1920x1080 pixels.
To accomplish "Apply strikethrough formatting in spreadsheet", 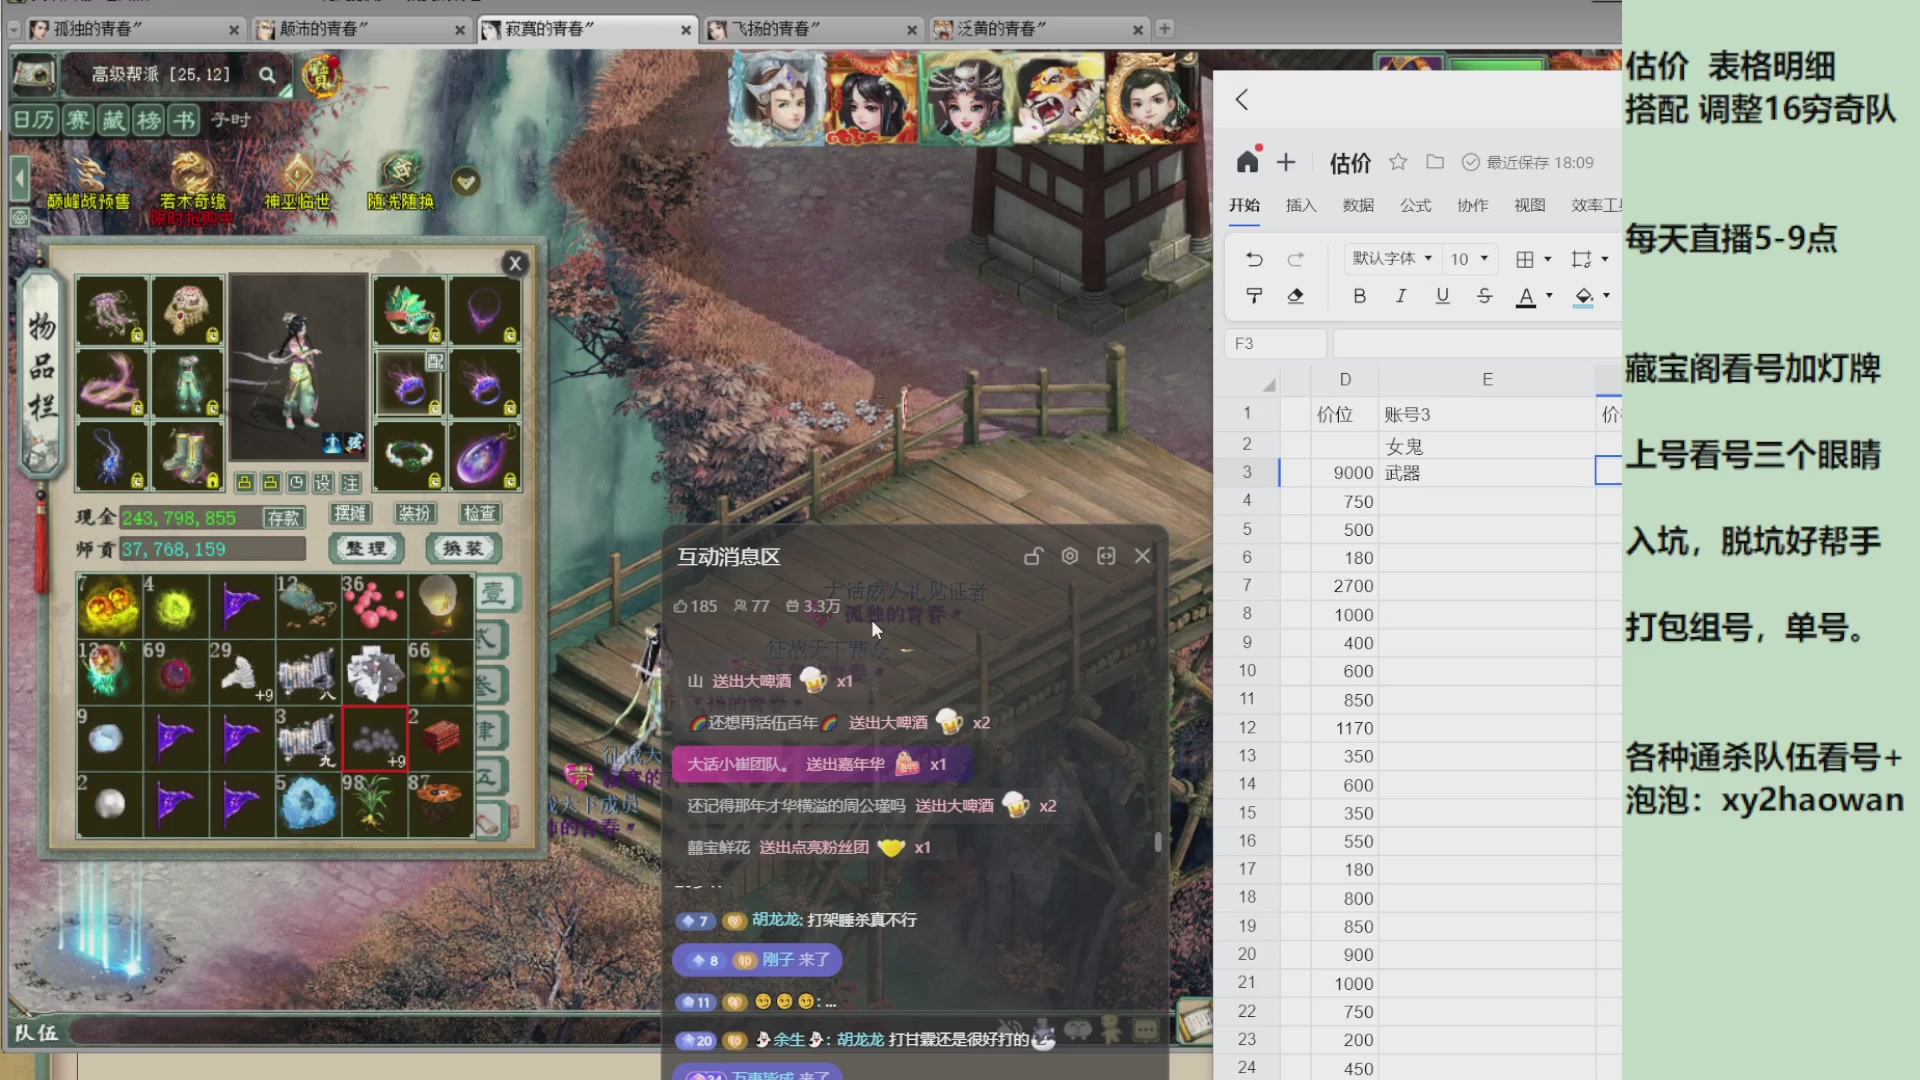I will pos(1484,296).
